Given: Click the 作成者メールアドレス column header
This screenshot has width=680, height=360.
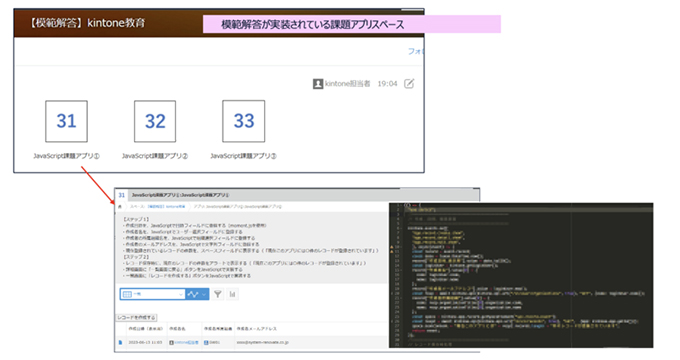Looking at the screenshot, I should pyautogui.click(x=257, y=329).
